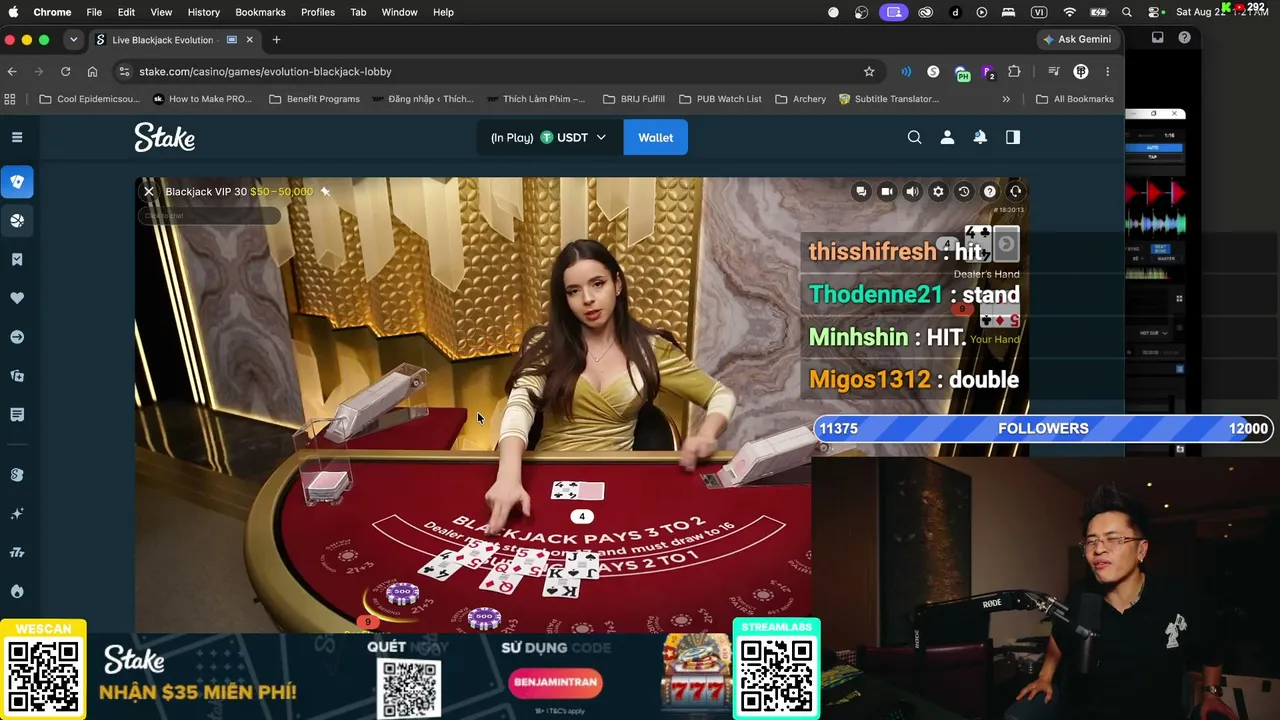This screenshot has height=720, width=1280.
Task: Open the Stake Originals S badge icon
Action: click(17, 475)
